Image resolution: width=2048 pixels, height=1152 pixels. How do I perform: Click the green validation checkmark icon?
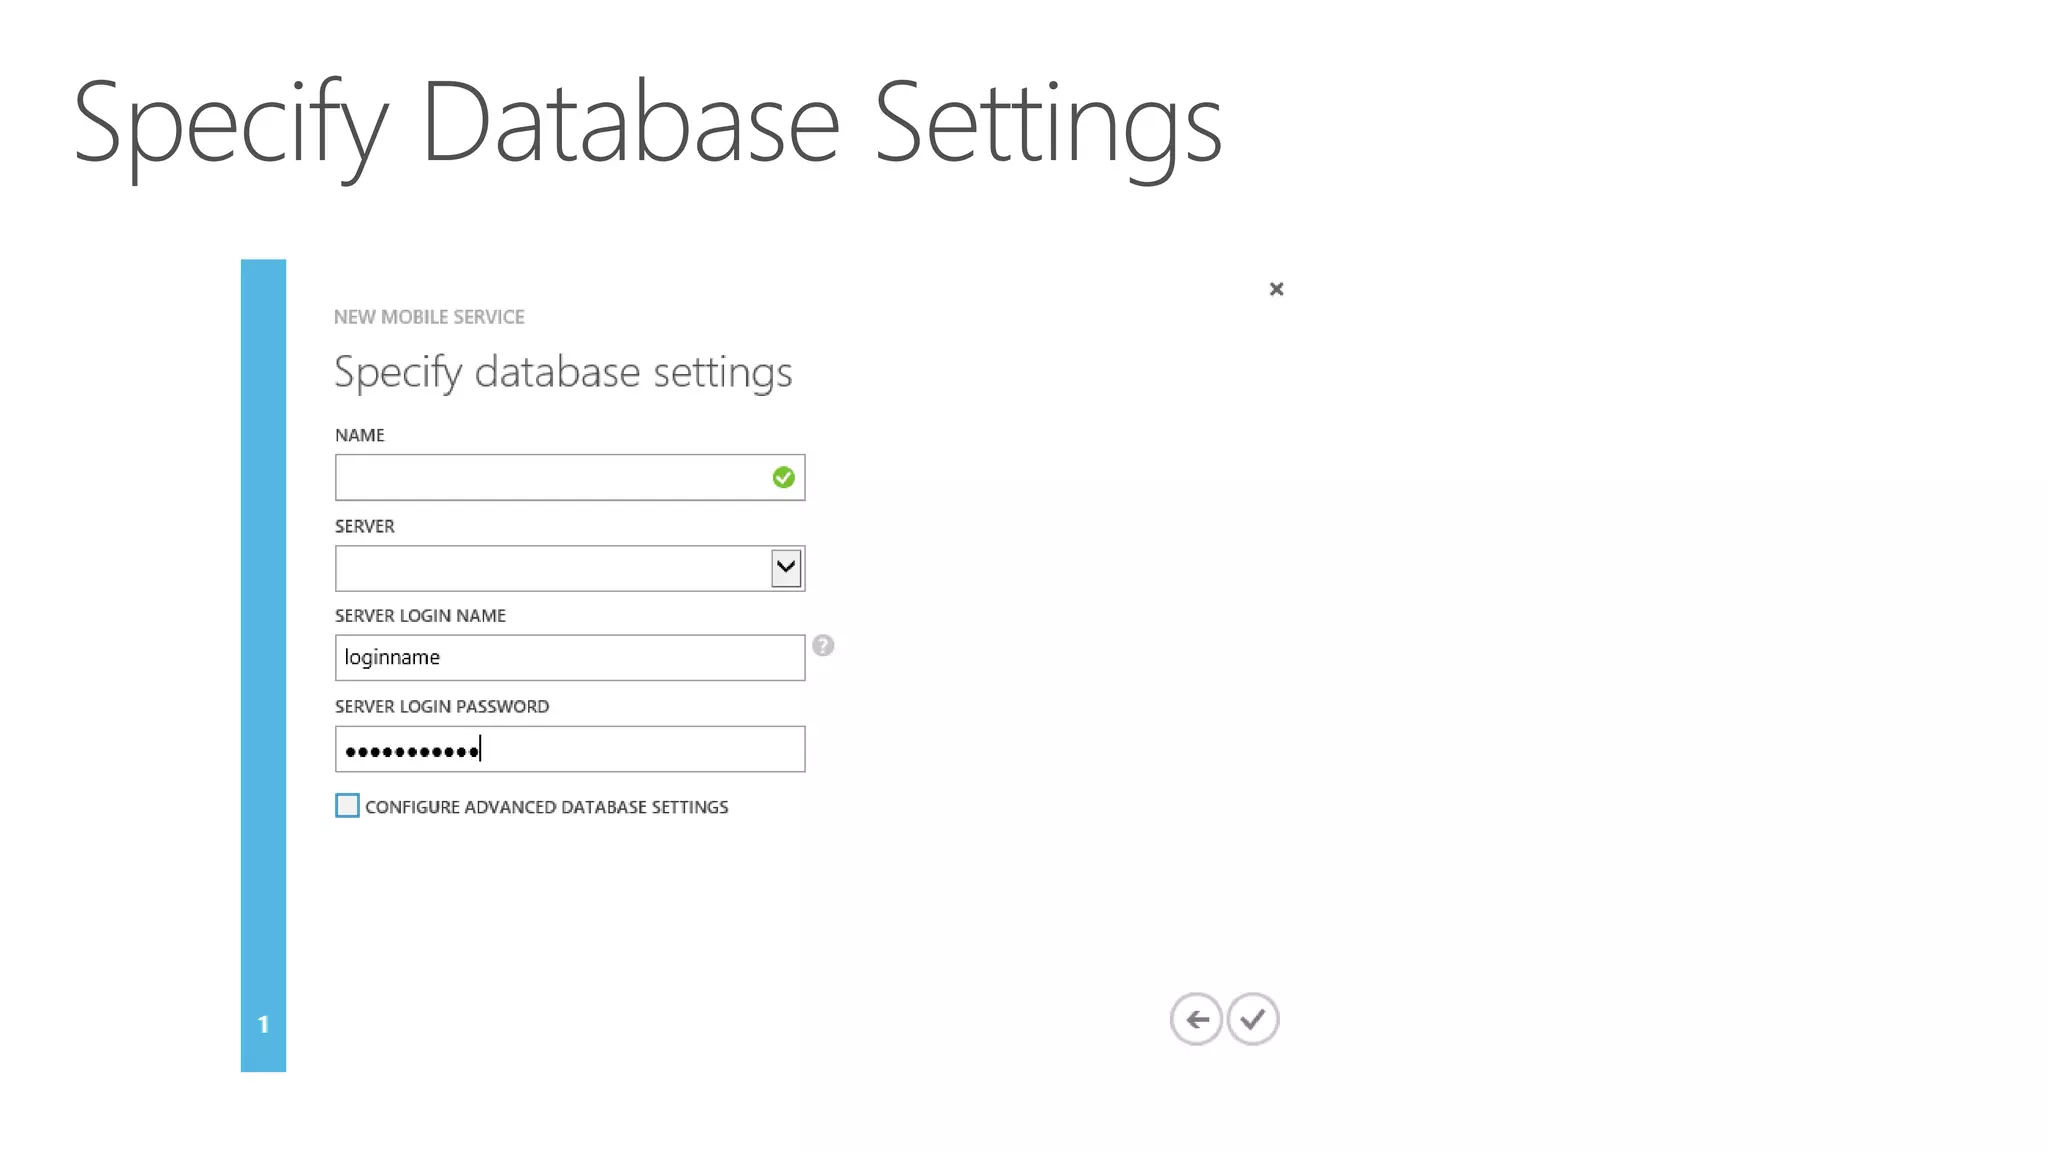(783, 478)
